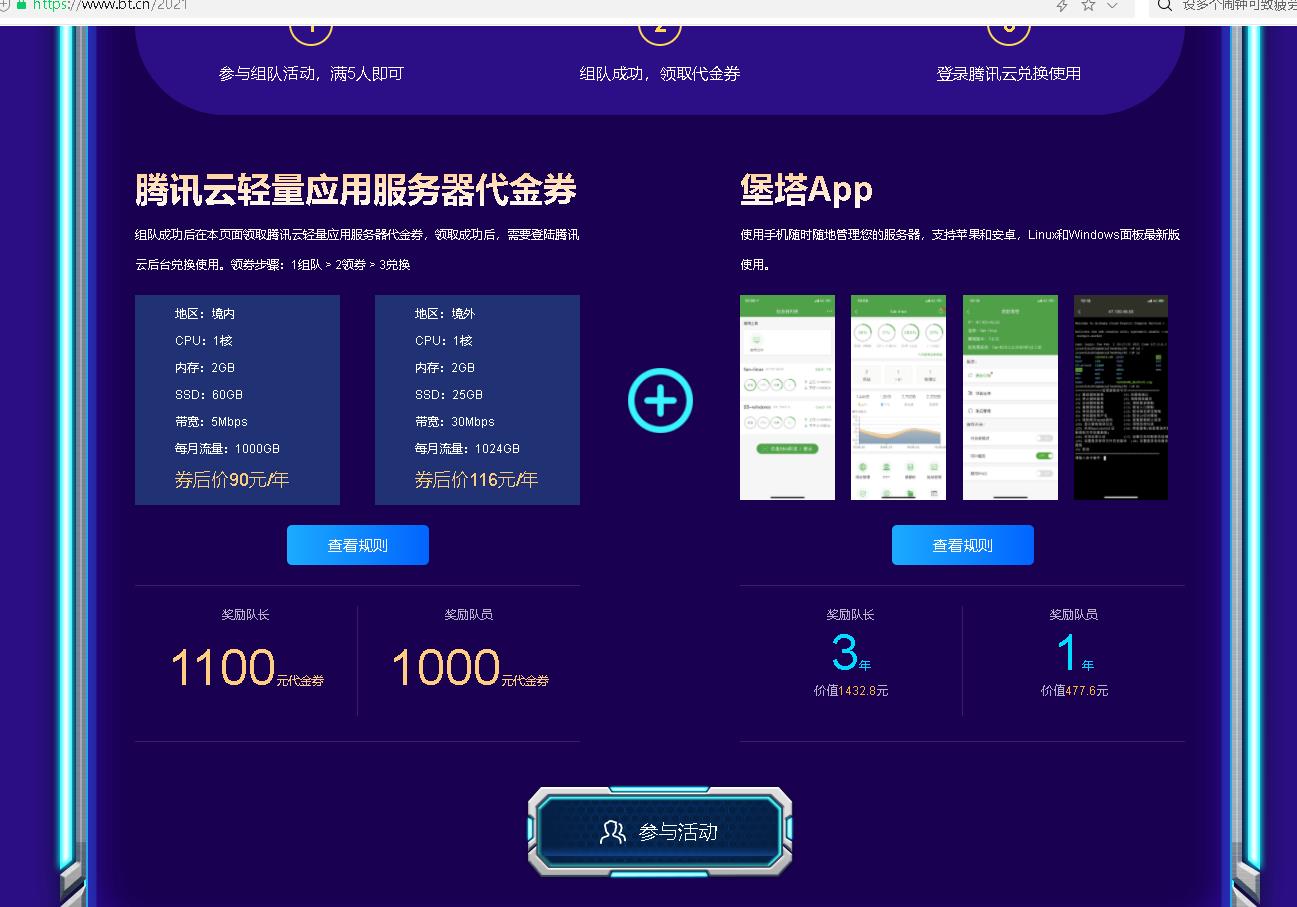Click the bookmark star icon in address bar
This screenshot has height=907, width=1297.
1088,6
